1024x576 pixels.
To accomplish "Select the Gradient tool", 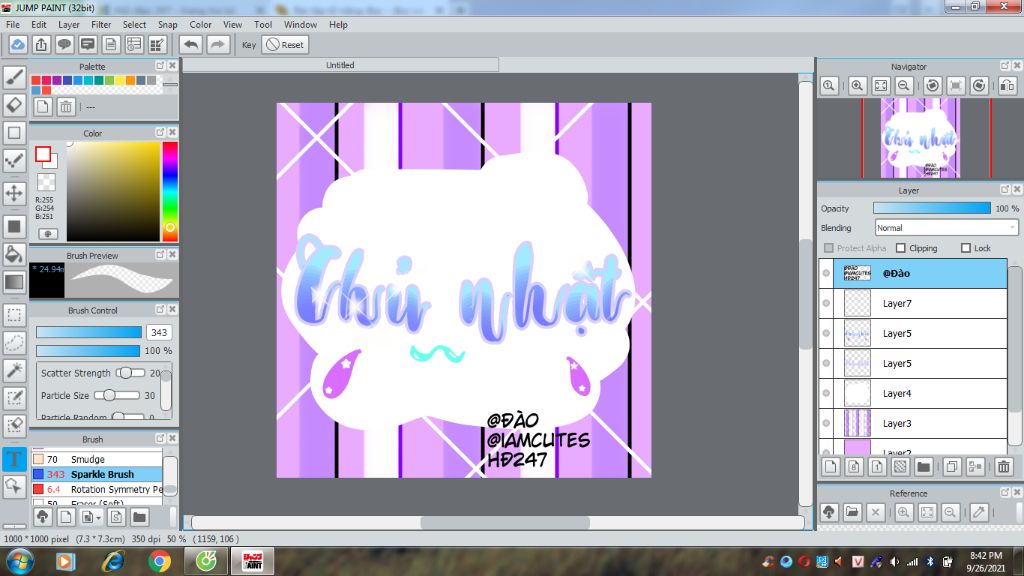I will [14, 282].
